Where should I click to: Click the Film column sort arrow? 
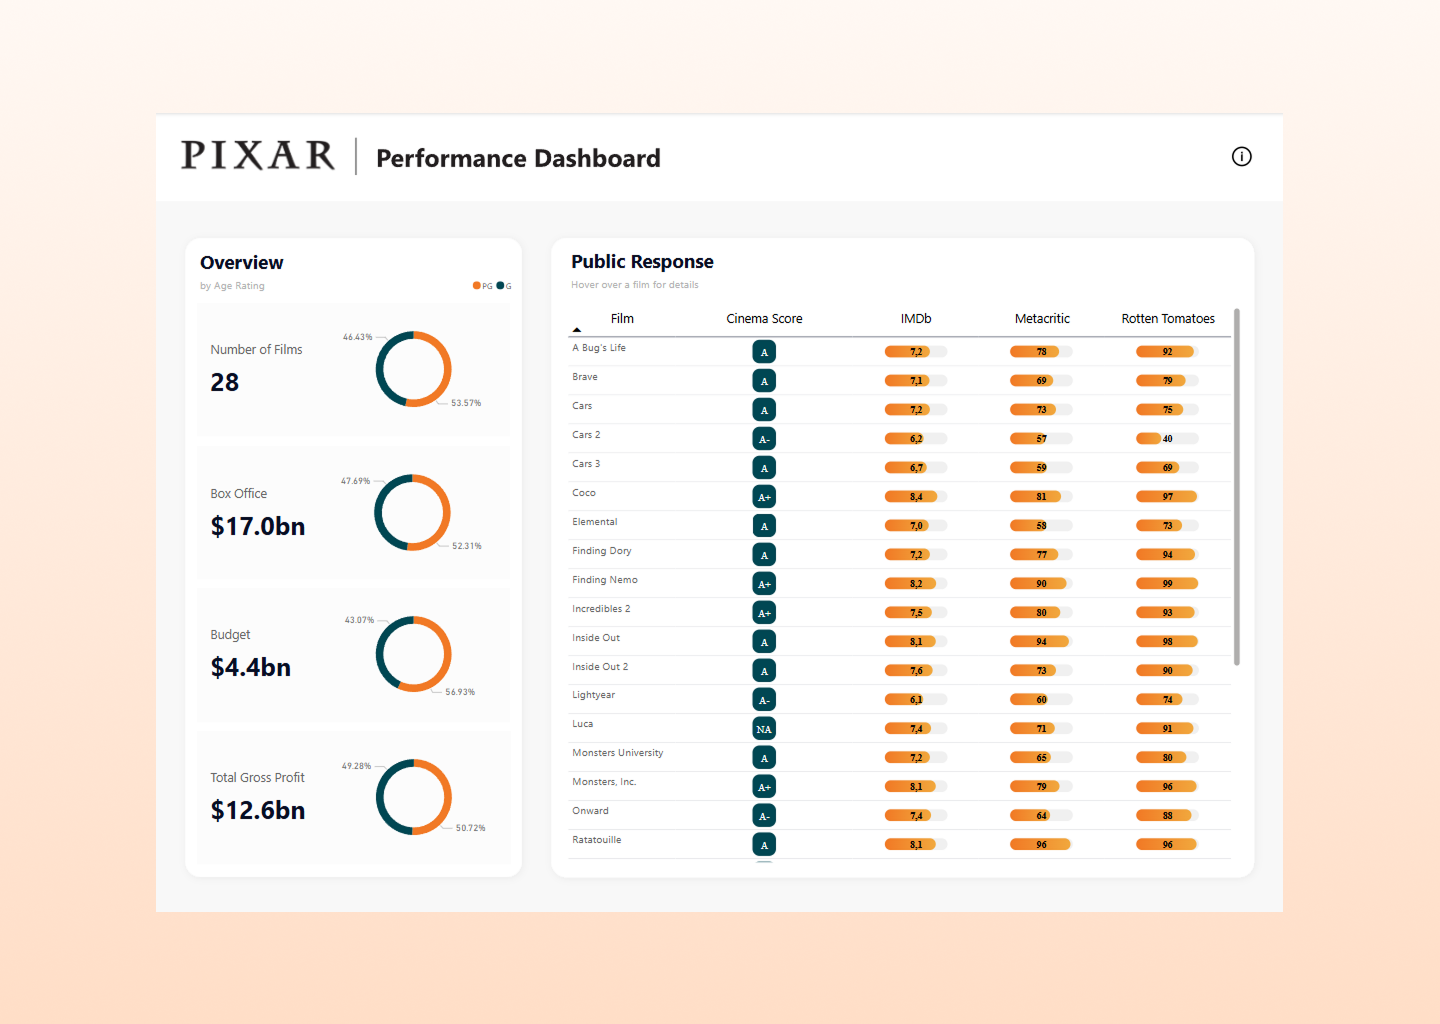coord(577,330)
